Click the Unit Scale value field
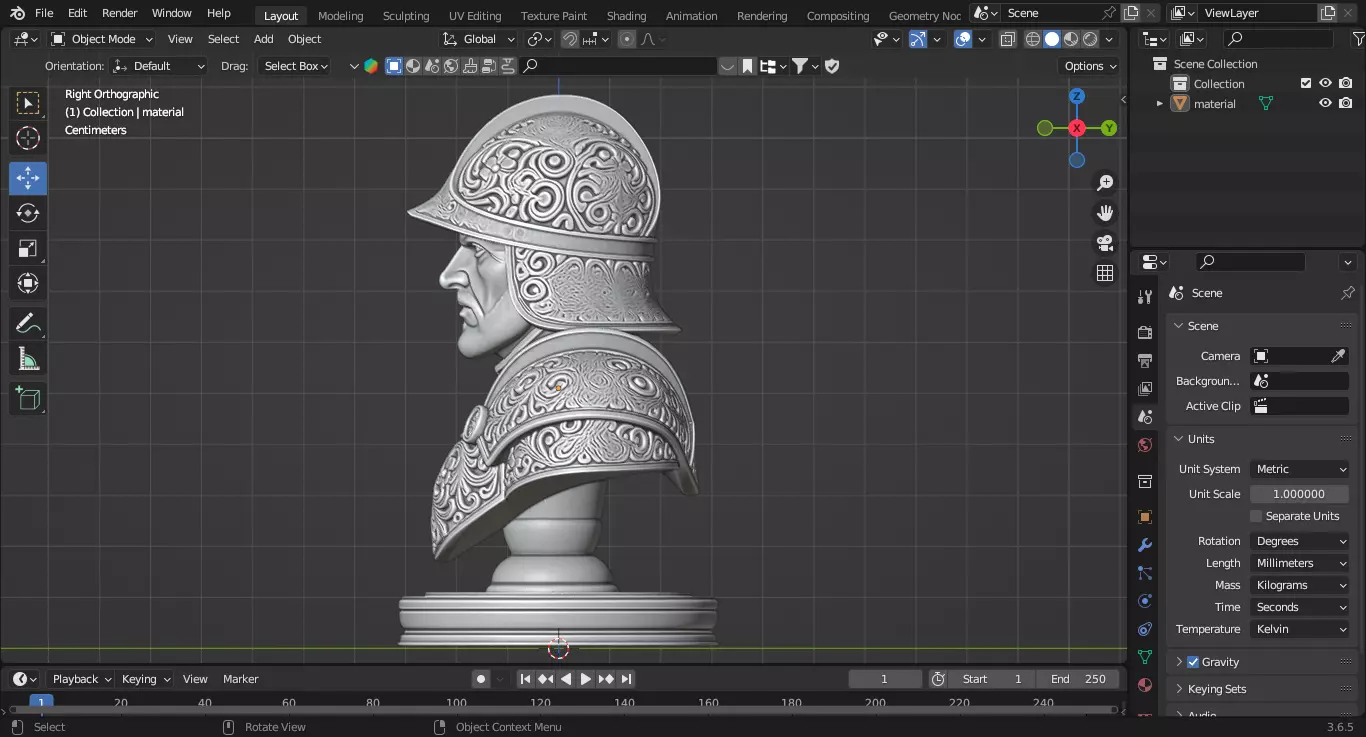 [x=1300, y=494]
